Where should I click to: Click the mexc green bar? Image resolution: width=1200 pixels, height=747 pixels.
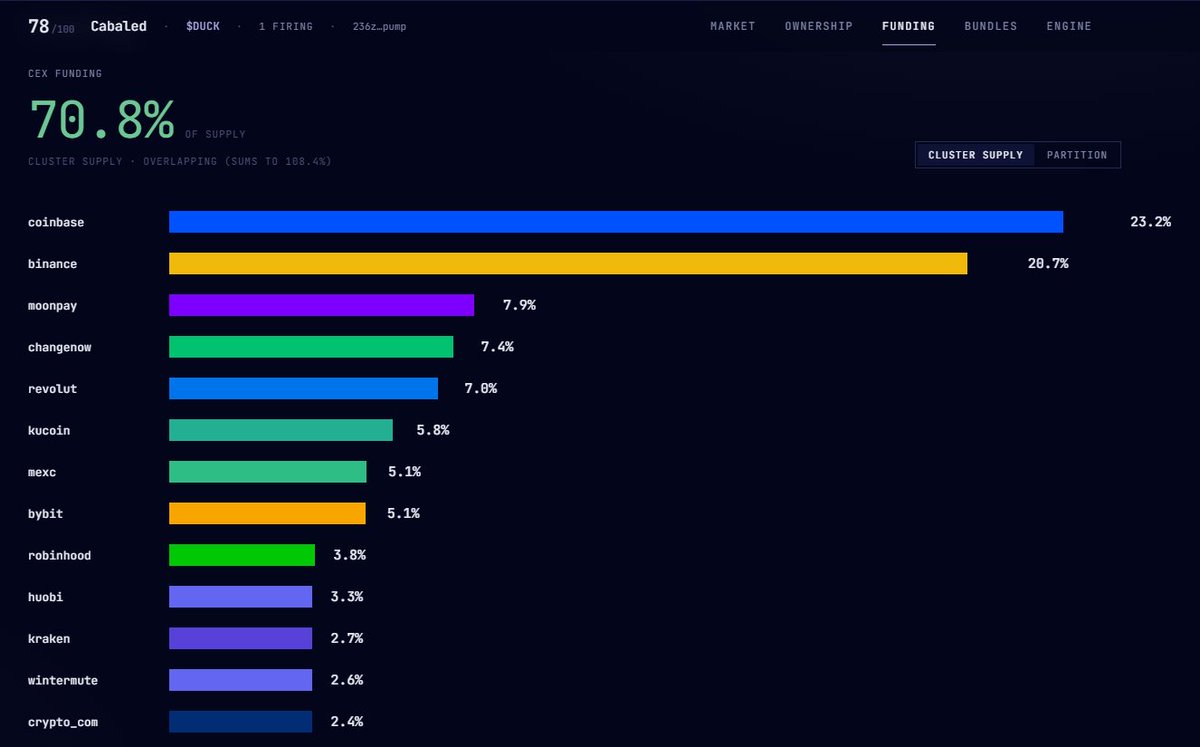[268, 472]
